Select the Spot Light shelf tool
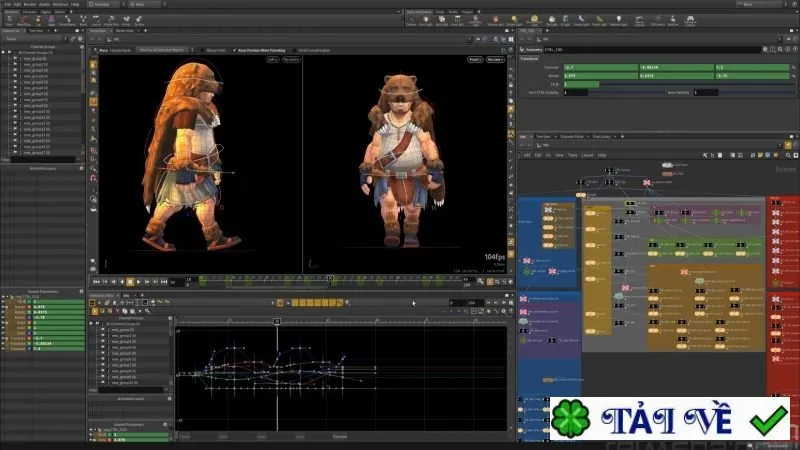800x450 pixels. coord(442,21)
